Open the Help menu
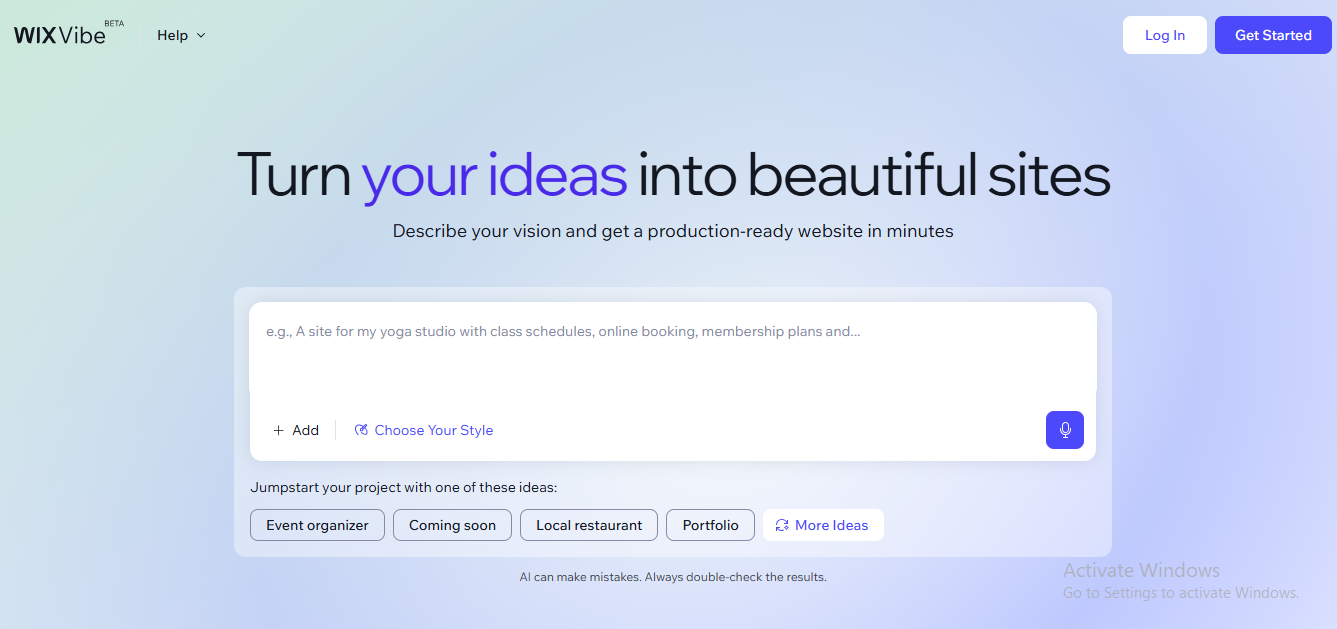The width and height of the screenshot is (1337, 629). (172, 35)
